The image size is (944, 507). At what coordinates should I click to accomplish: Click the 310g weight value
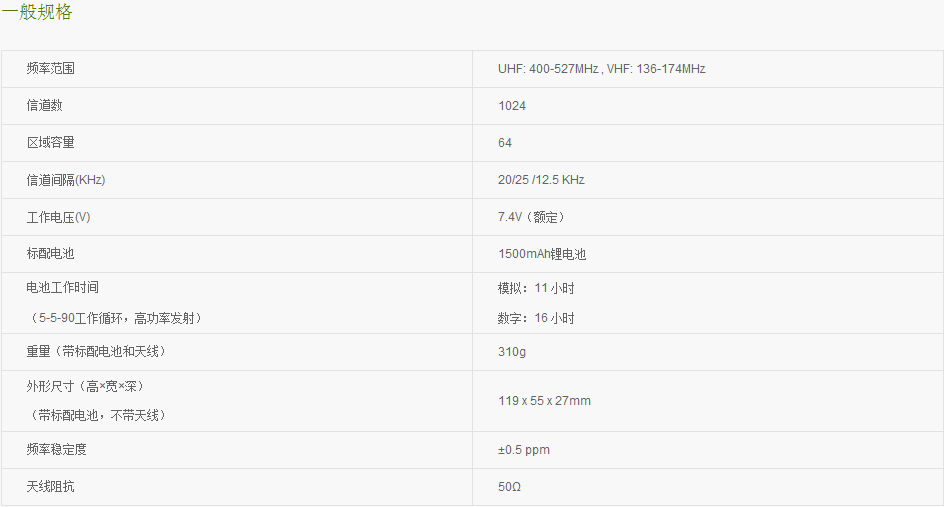[512, 352]
